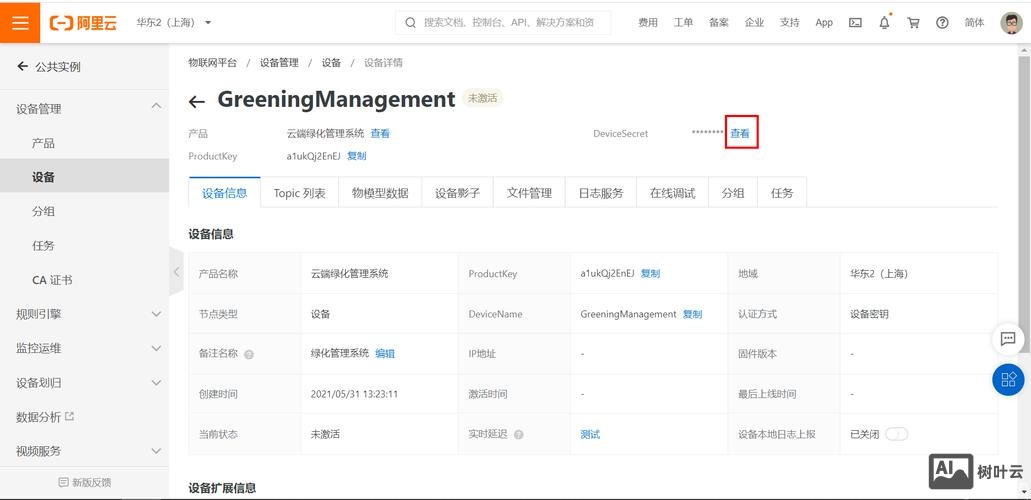Switch to 文件管理 tab
Viewport: 1031px width, 500px height.
(529, 193)
